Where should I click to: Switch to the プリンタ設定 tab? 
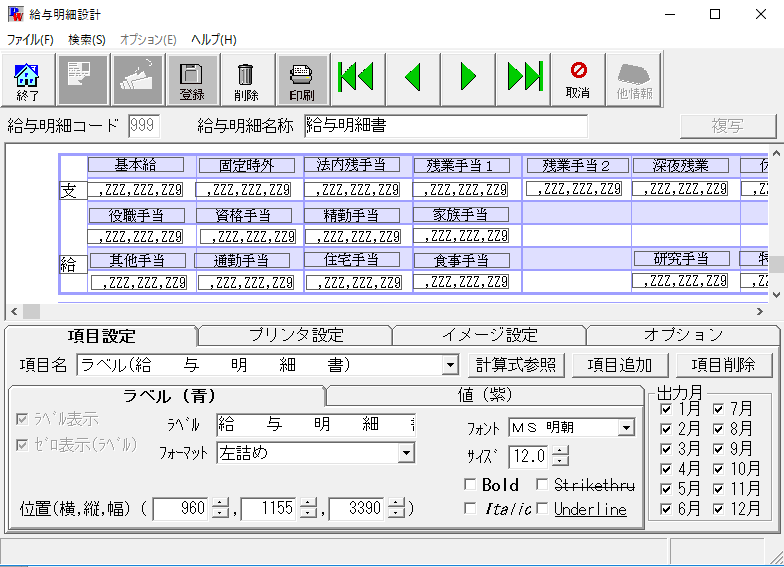pos(293,335)
